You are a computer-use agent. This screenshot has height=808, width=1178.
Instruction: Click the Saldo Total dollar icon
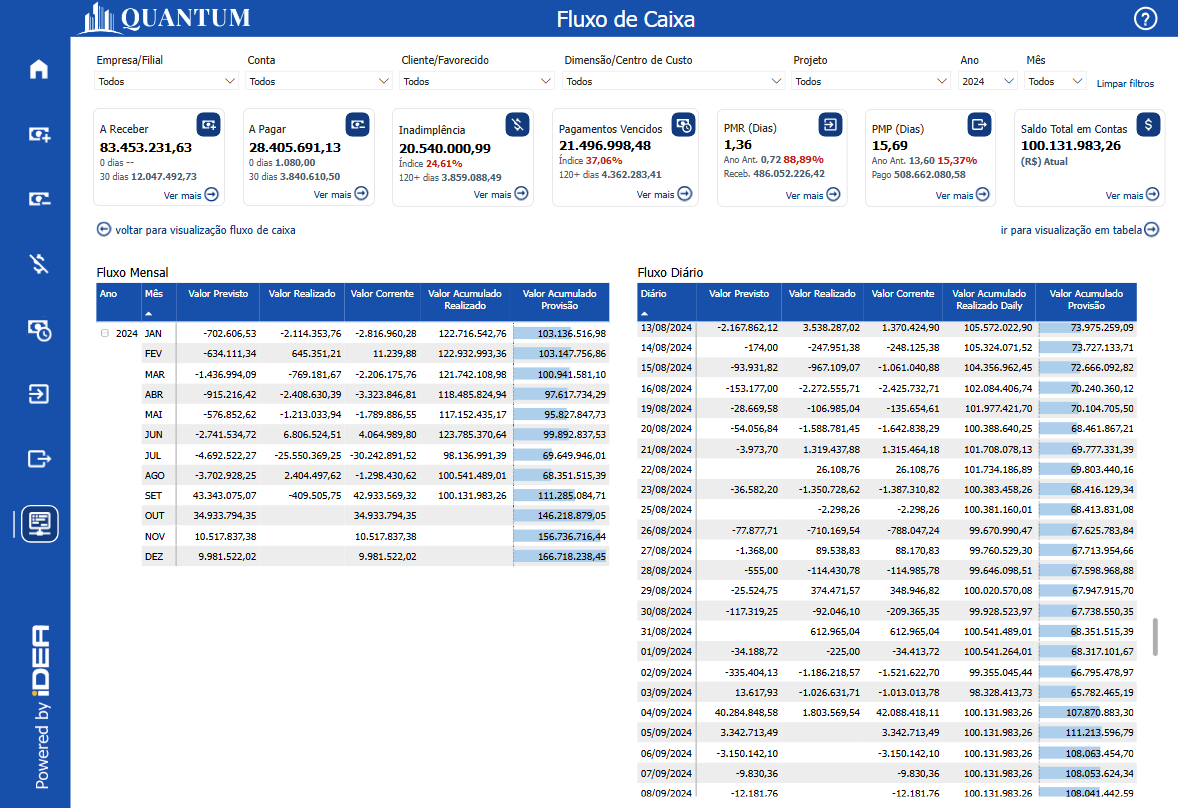tap(1149, 124)
